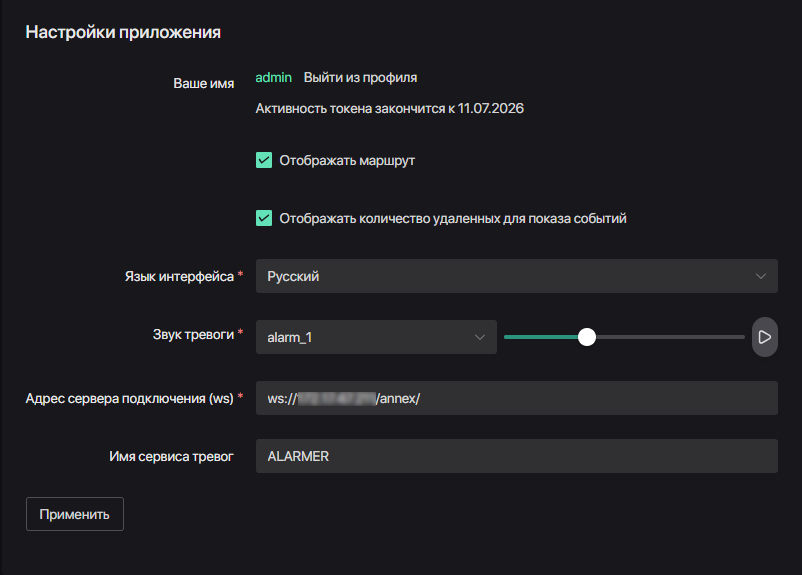Click the gray unfilled part of volume slider
This screenshot has width=802, height=575.
pyautogui.click(x=670, y=337)
